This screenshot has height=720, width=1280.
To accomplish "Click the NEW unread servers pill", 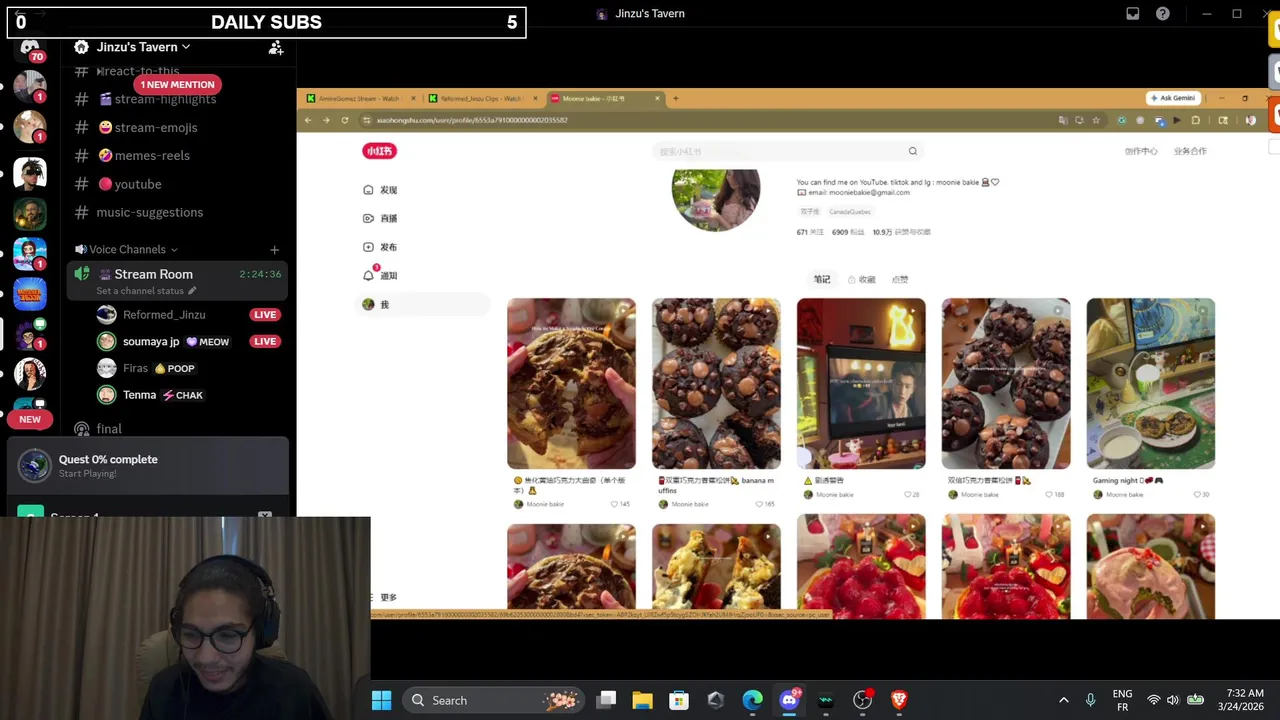I will (x=30, y=420).
